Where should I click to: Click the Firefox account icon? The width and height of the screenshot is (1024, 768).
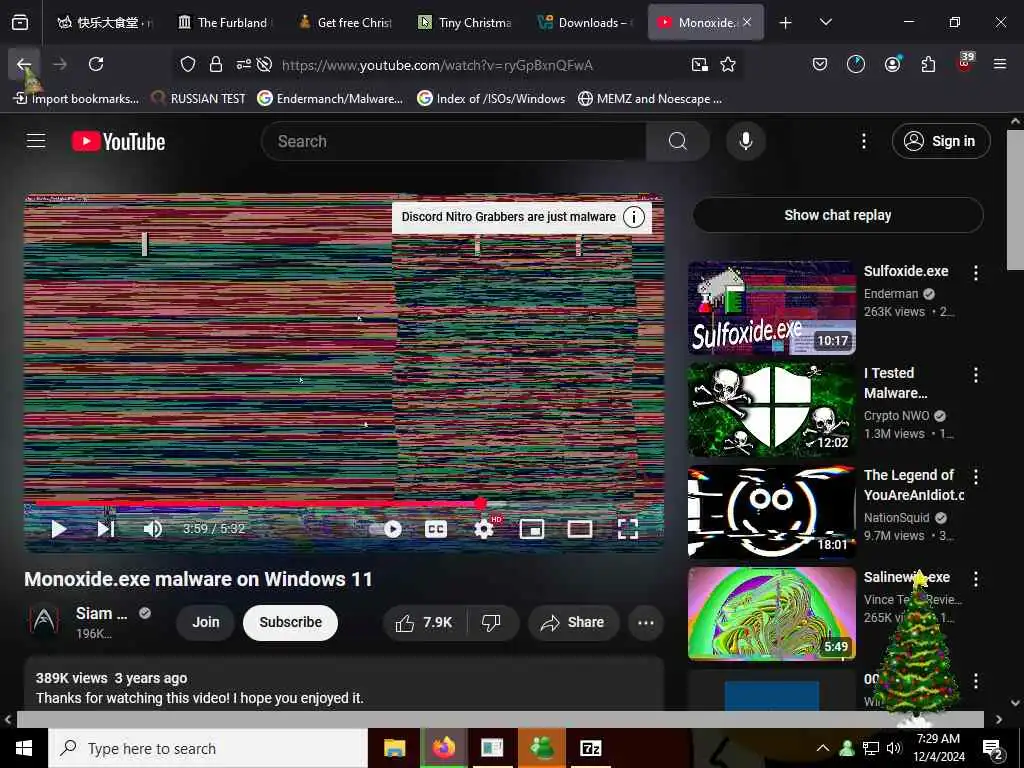coord(892,64)
